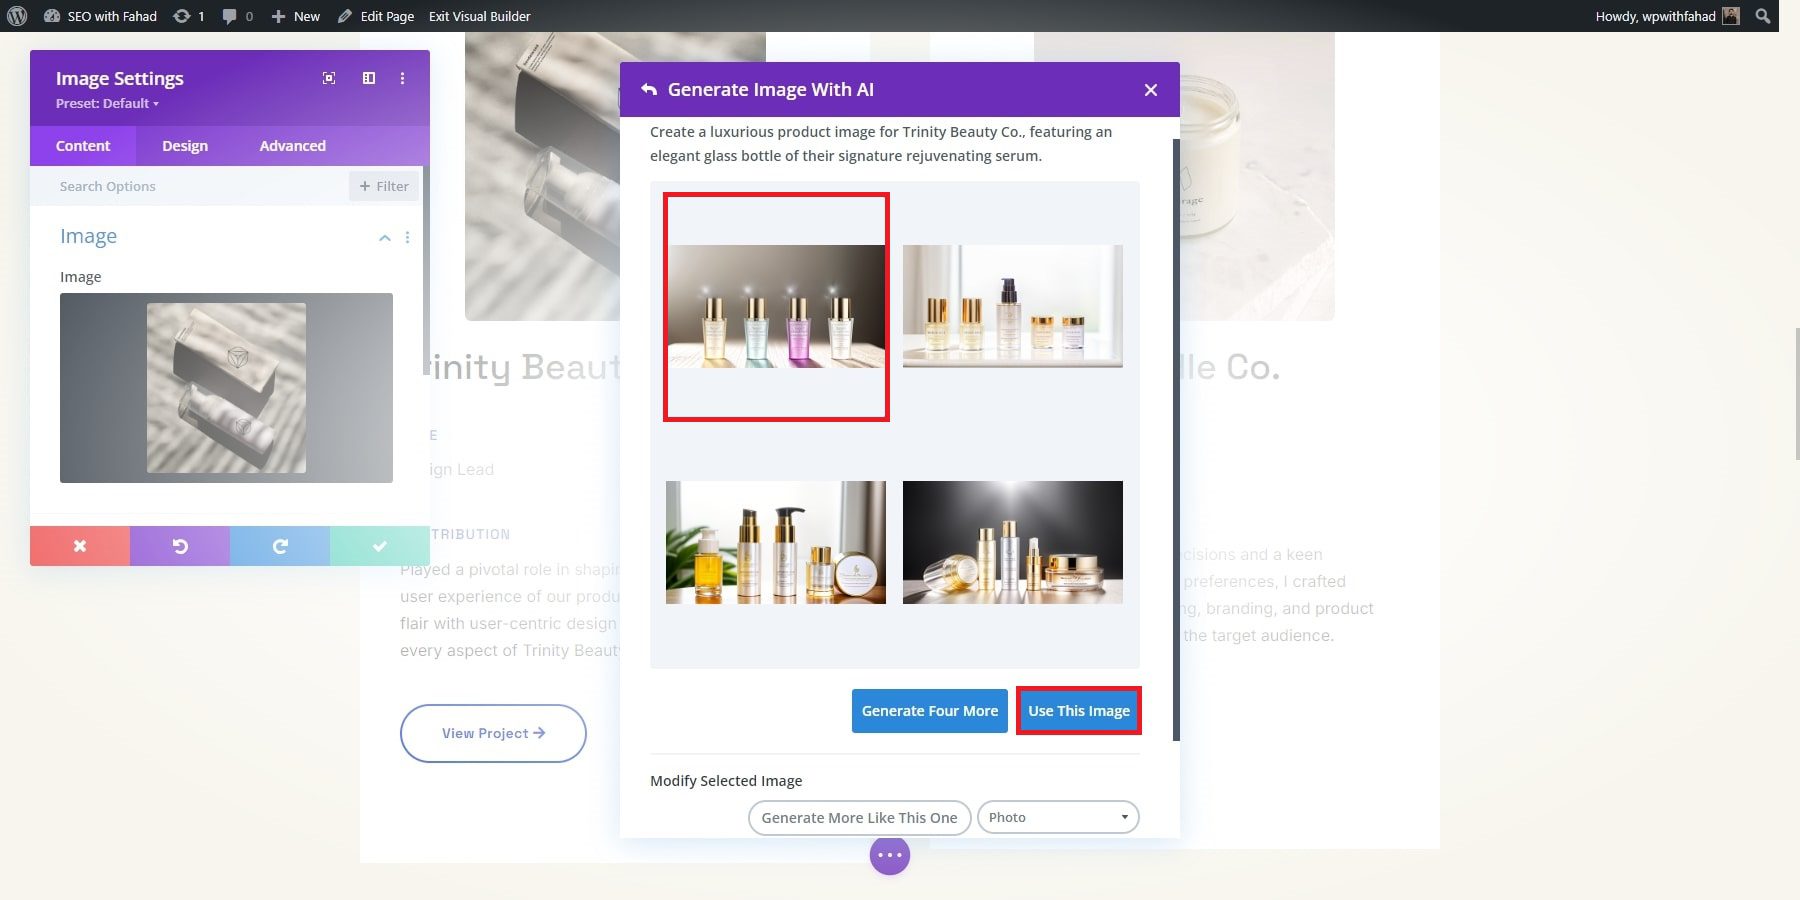Close the Generate Image With AI dialog
Viewport: 1800px width, 900px height.
1151,90
